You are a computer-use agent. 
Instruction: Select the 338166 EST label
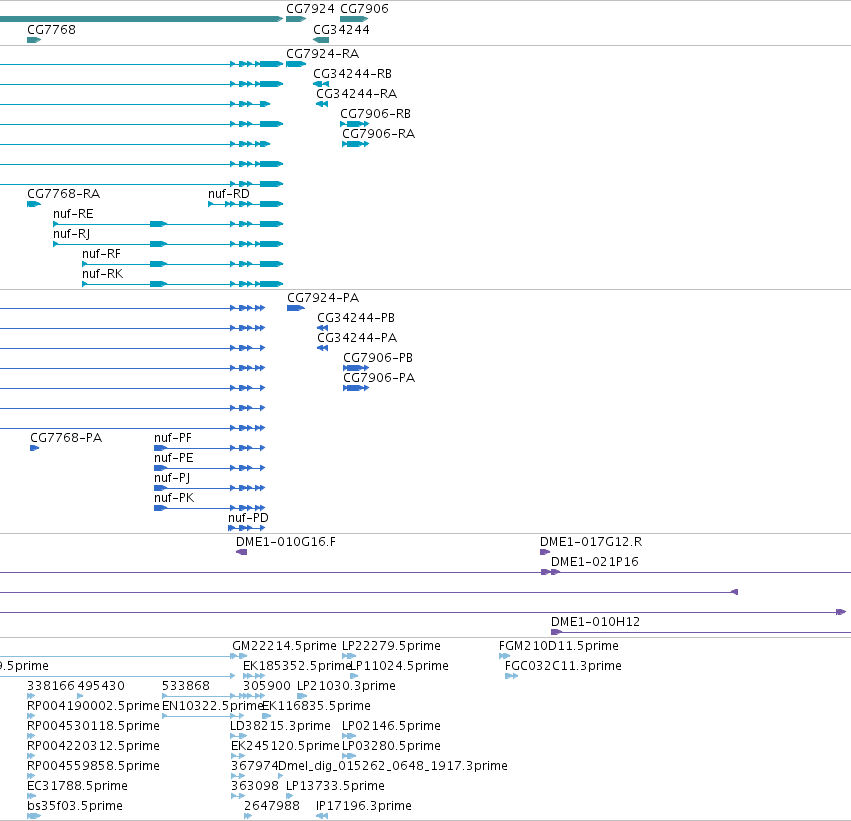pos(50,686)
